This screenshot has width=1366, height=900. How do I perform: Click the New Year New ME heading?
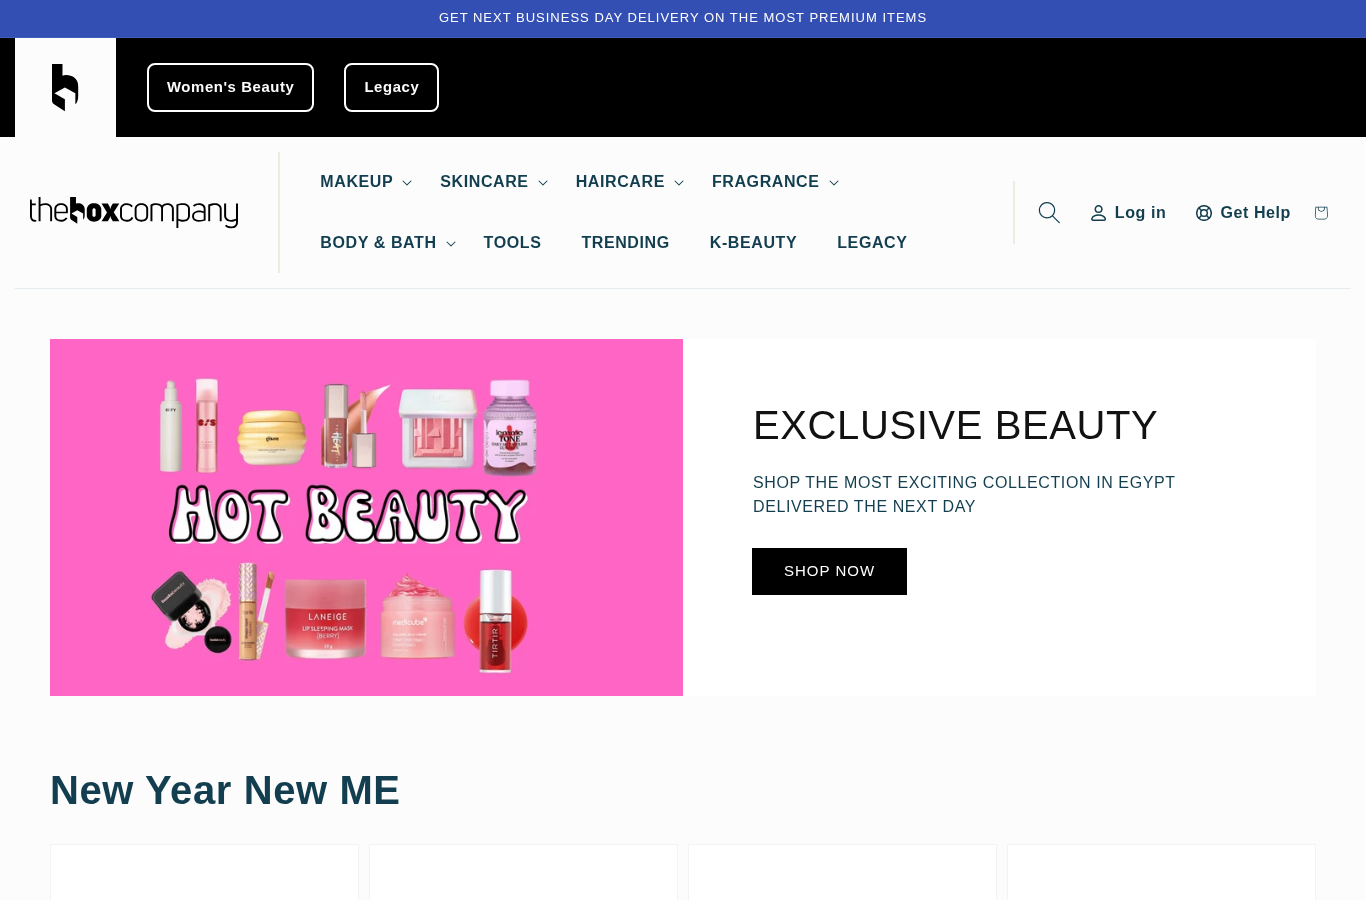[x=225, y=790]
